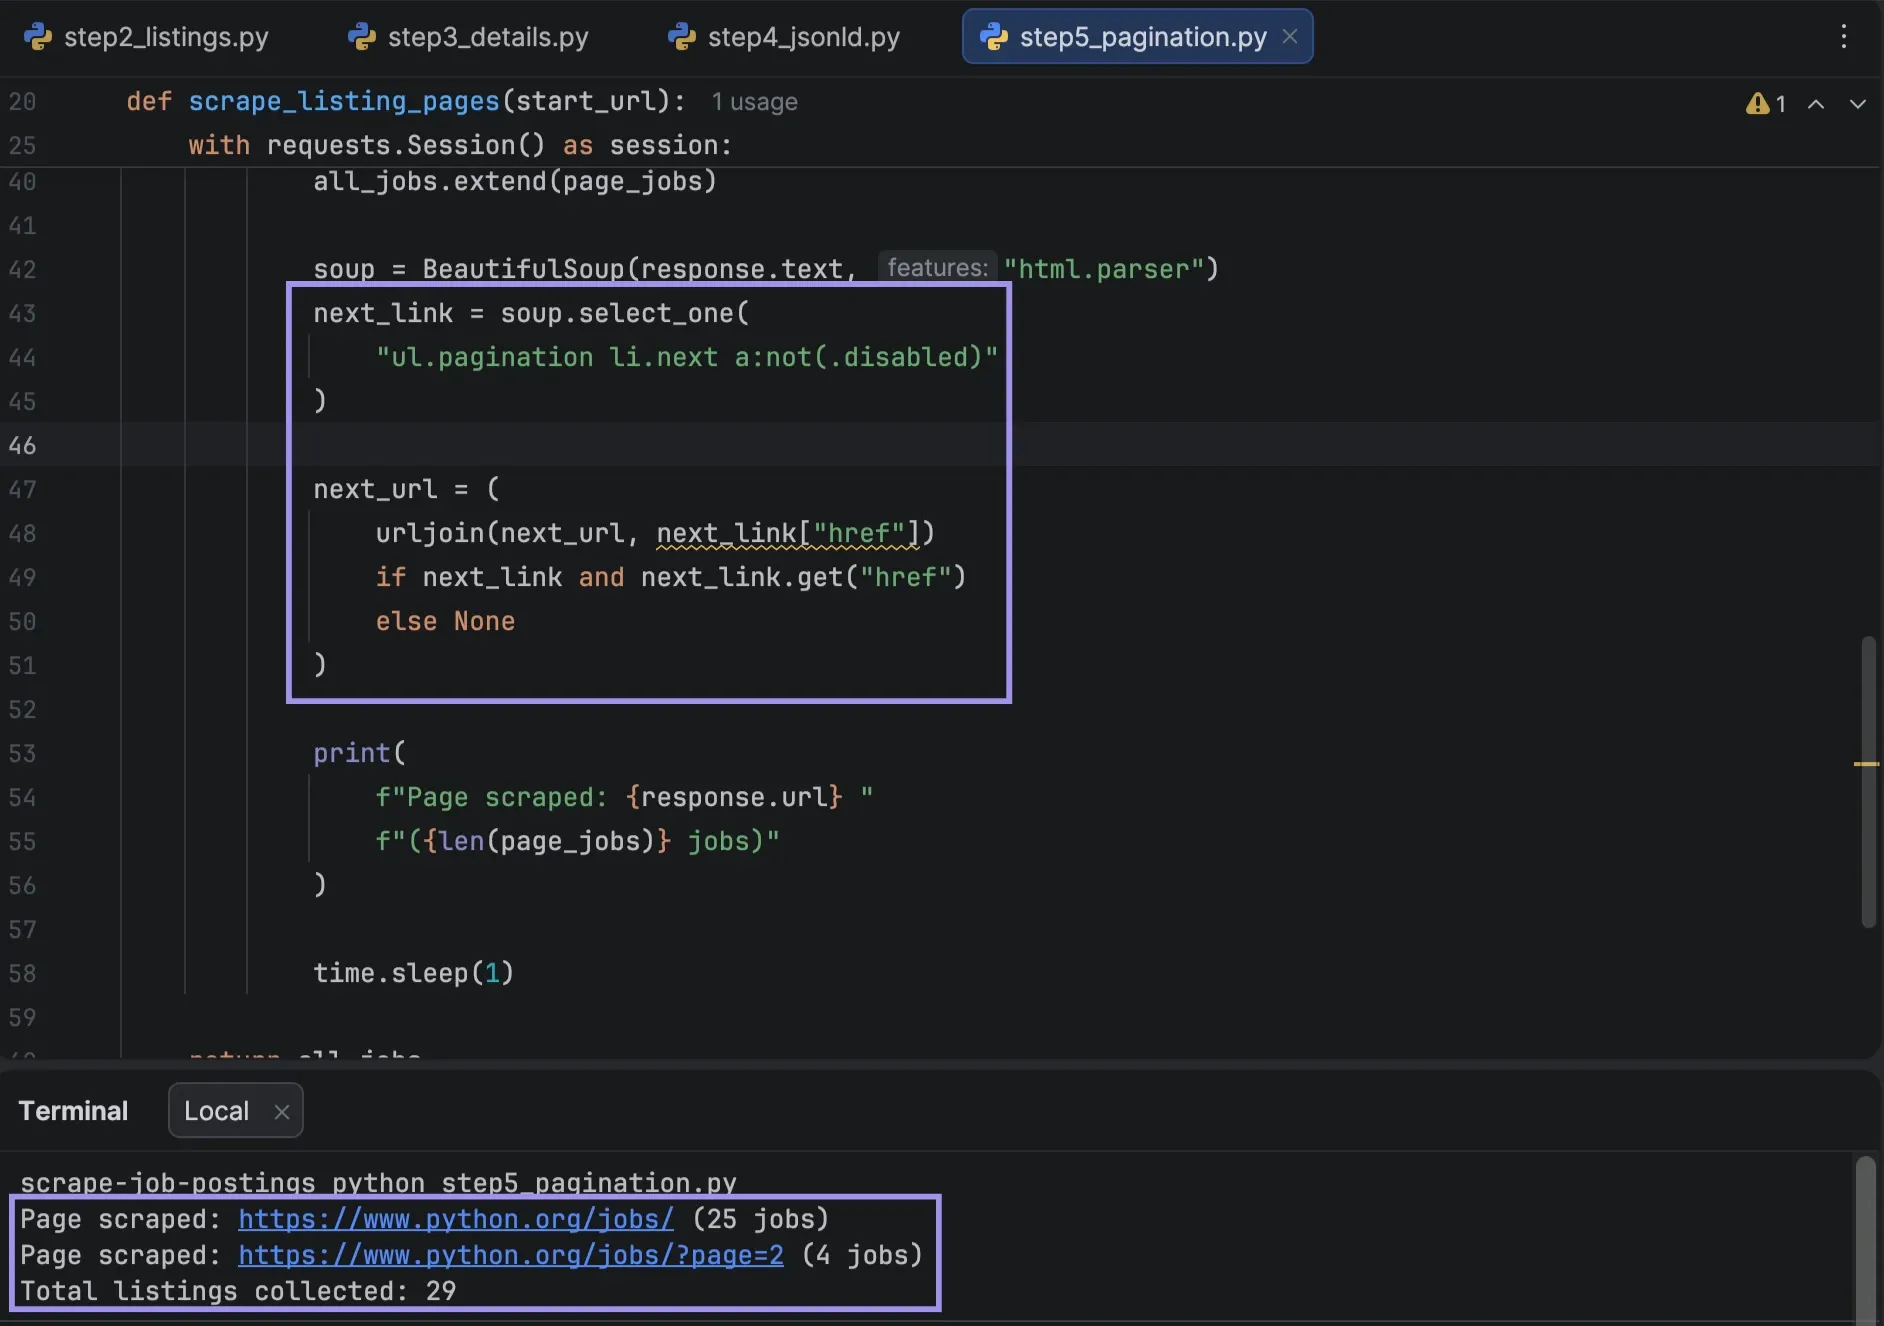Activate the step5_pagination.py tab
The width and height of the screenshot is (1884, 1326).
tap(1137, 37)
